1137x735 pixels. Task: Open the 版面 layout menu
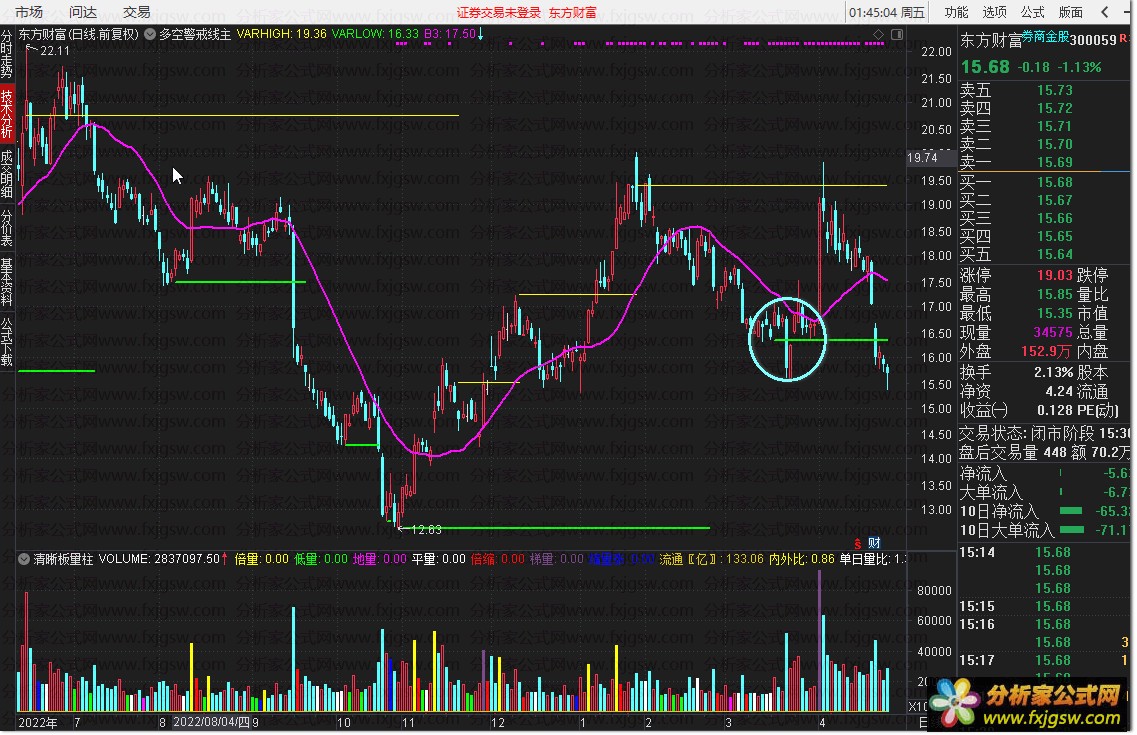pyautogui.click(x=1070, y=12)
